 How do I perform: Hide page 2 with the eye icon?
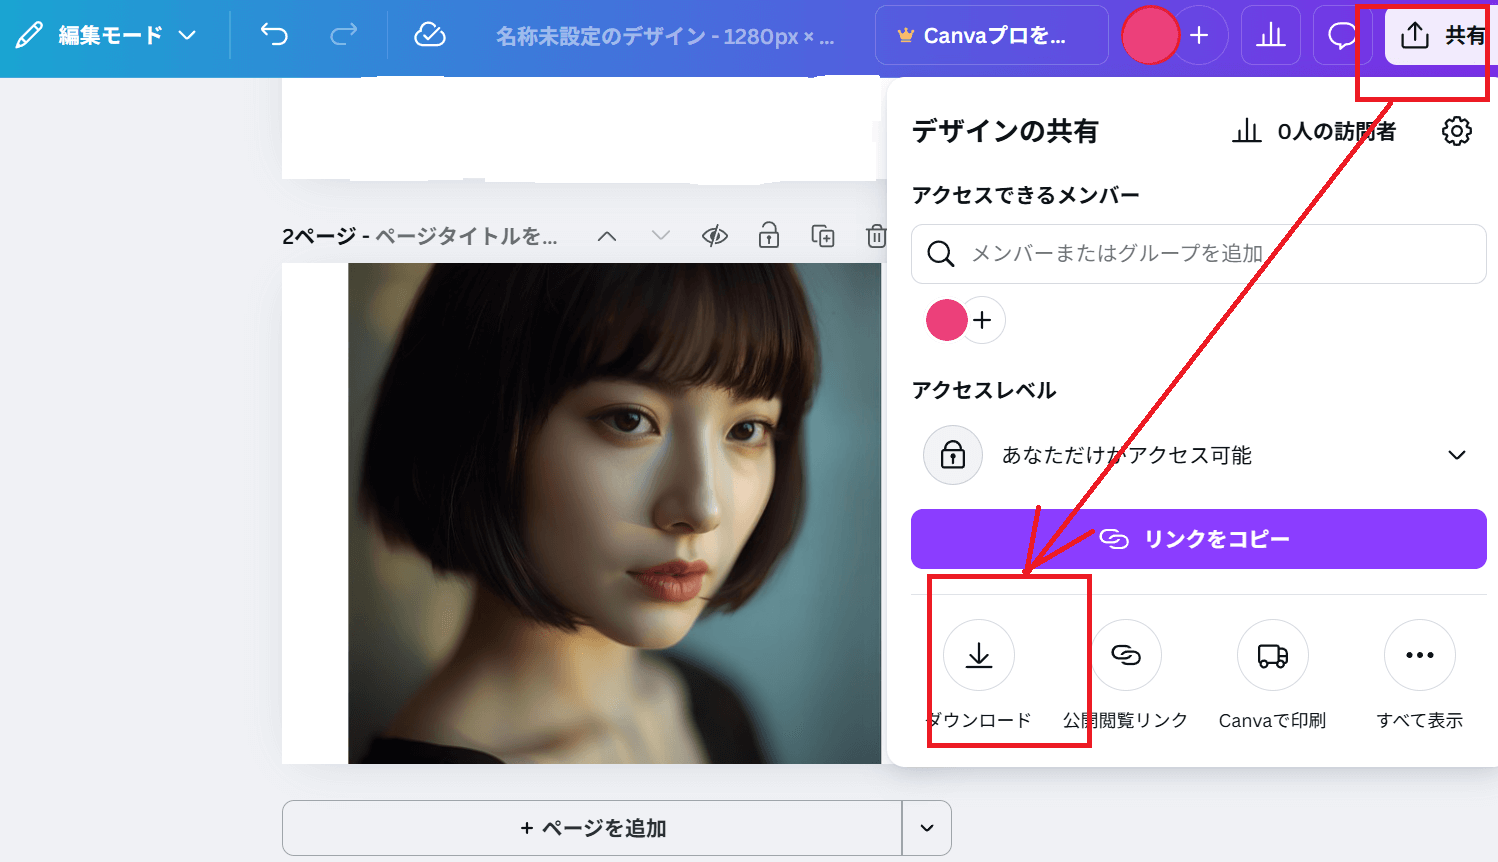tap(714, 236)
